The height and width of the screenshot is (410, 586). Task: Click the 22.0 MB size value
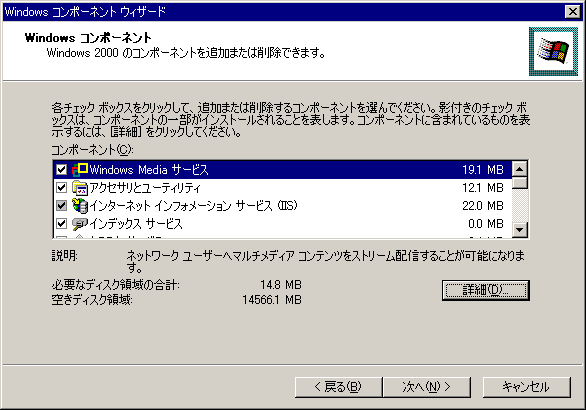(x=483, y=206)
